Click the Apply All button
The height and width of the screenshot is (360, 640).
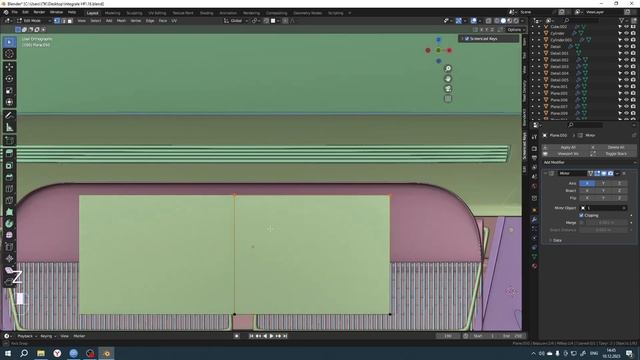(x=568, y=147)
